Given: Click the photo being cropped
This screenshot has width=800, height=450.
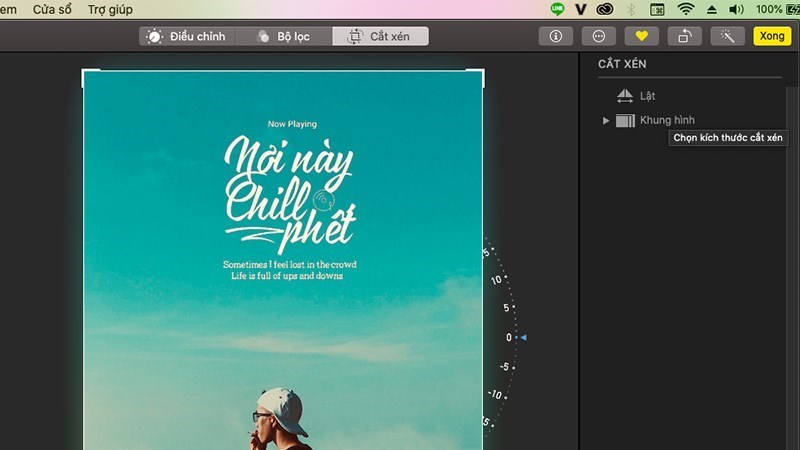Looking at the screenshot, I should [x=283, y=260].
